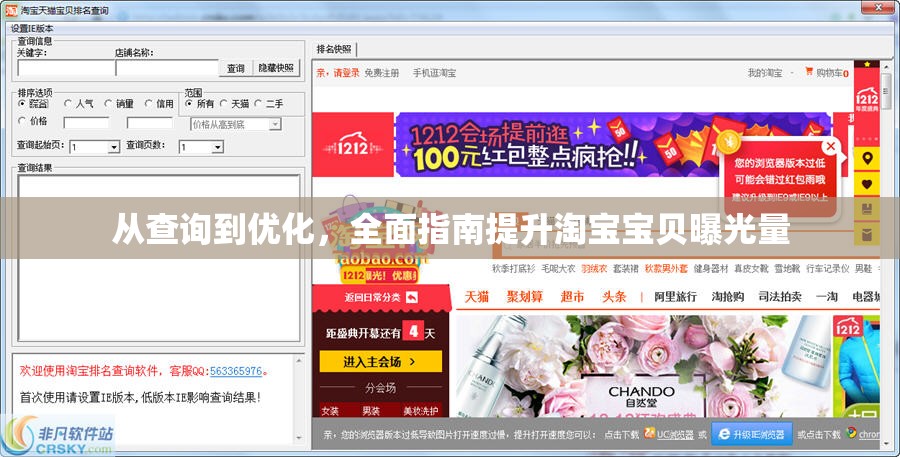Screen dimensions: 900x457
Task: Select the 综合 sort radio button
Action: 22,104
